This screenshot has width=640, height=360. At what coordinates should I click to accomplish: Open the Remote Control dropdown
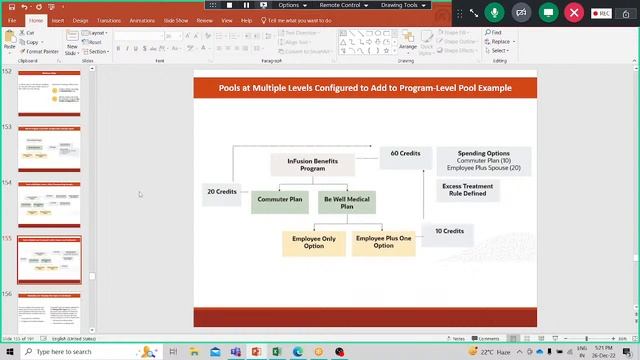tap(344, 5)
